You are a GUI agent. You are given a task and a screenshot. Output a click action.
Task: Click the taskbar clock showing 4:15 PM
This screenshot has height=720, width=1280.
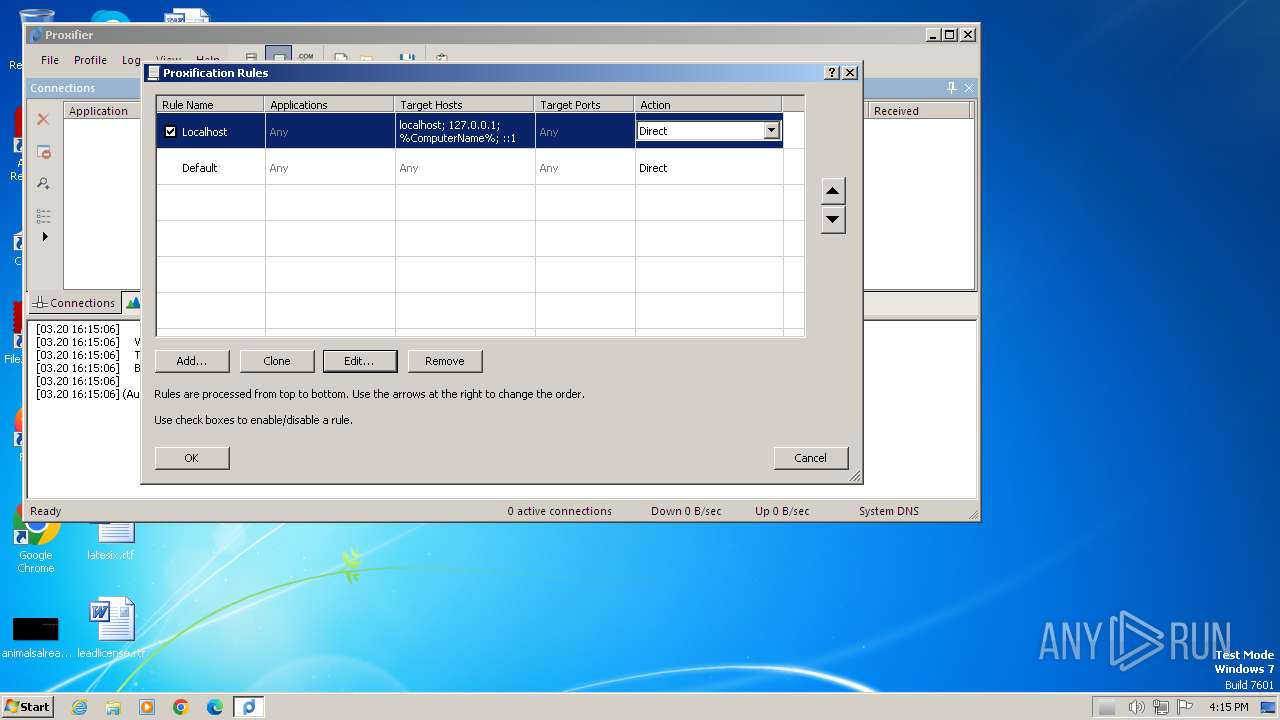(x=1228, y=707)
